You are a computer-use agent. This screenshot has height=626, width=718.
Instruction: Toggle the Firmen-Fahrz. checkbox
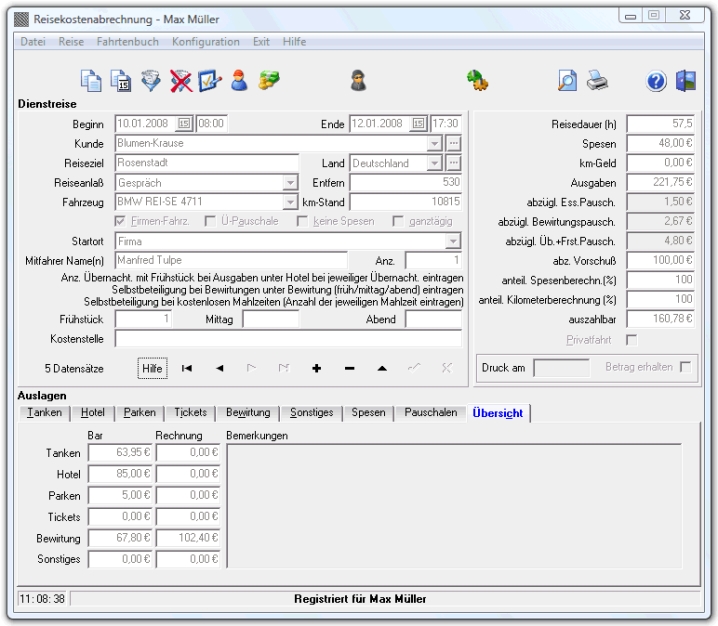(122, 221)
